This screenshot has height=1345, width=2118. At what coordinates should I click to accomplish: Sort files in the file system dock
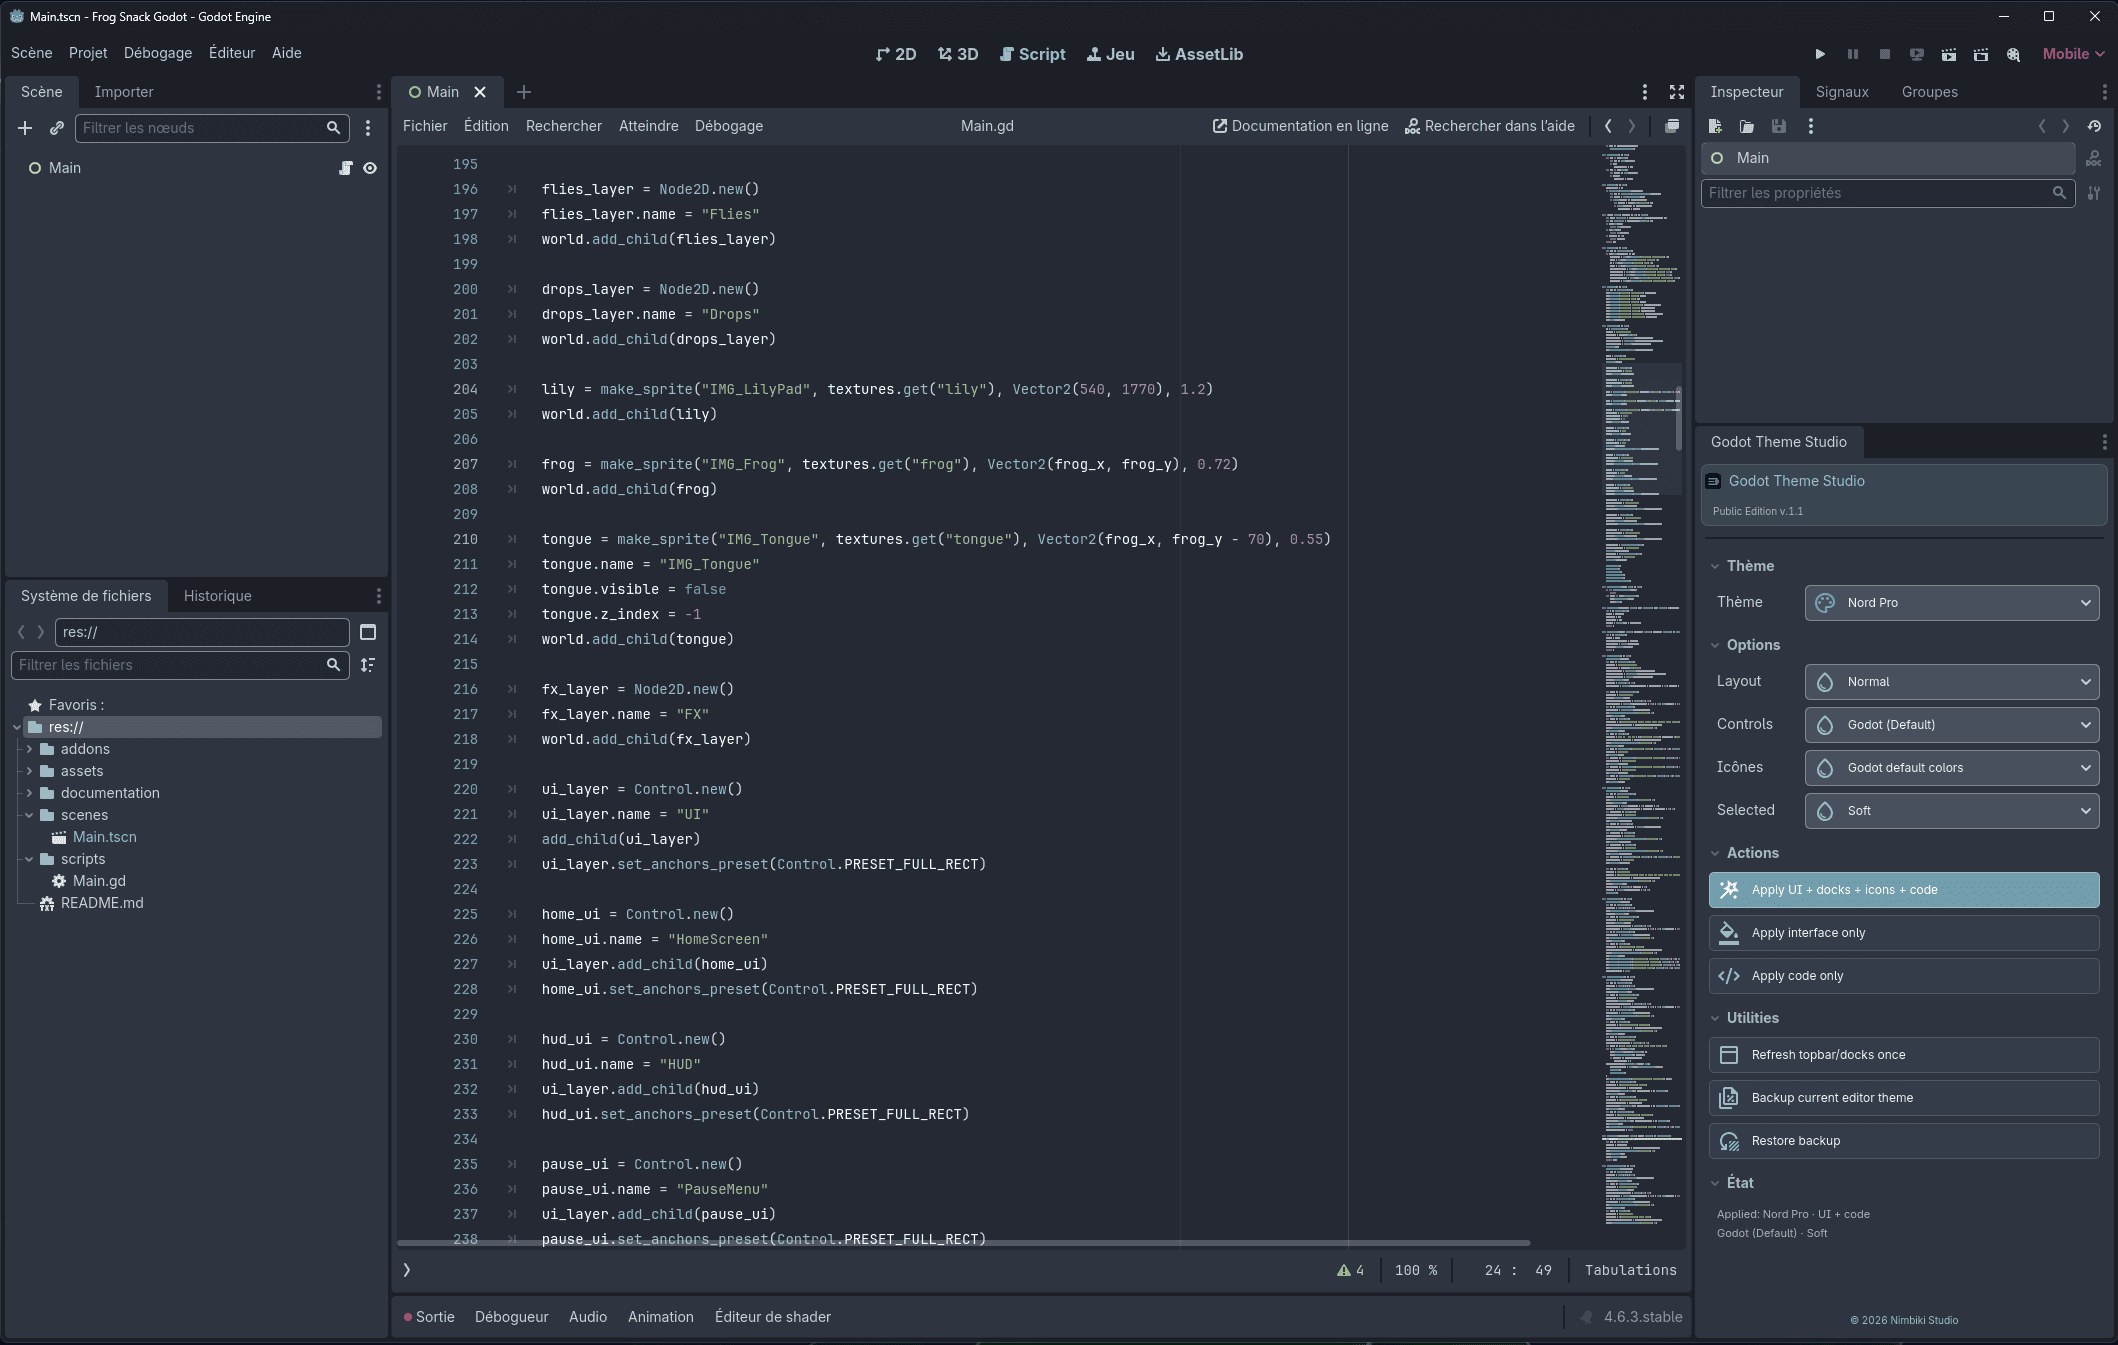[368, 665]
